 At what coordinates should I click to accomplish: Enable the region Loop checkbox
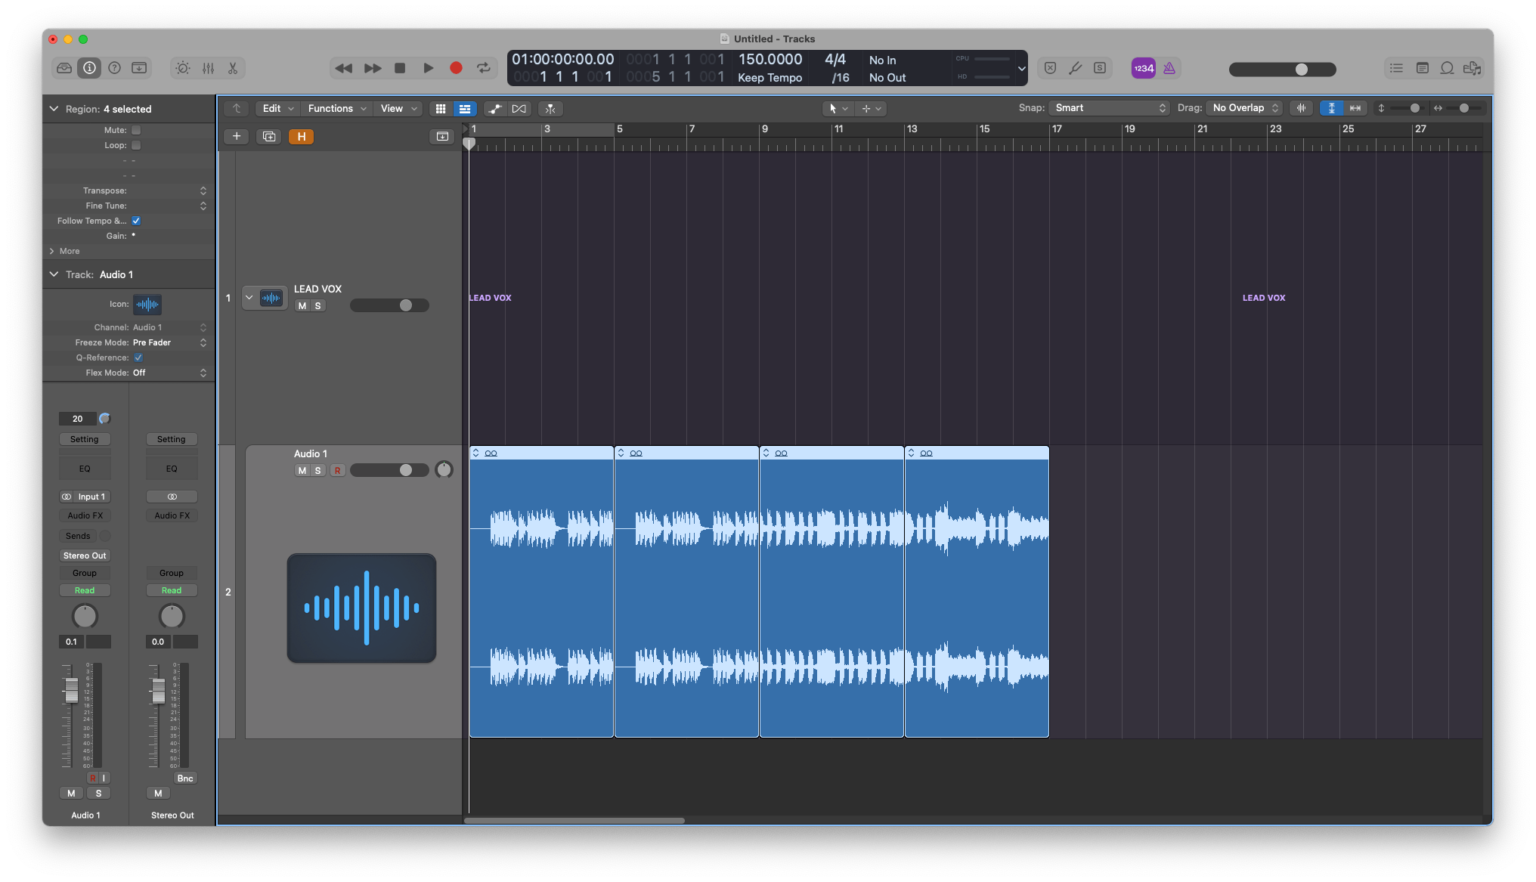click(x=136, y=145)
